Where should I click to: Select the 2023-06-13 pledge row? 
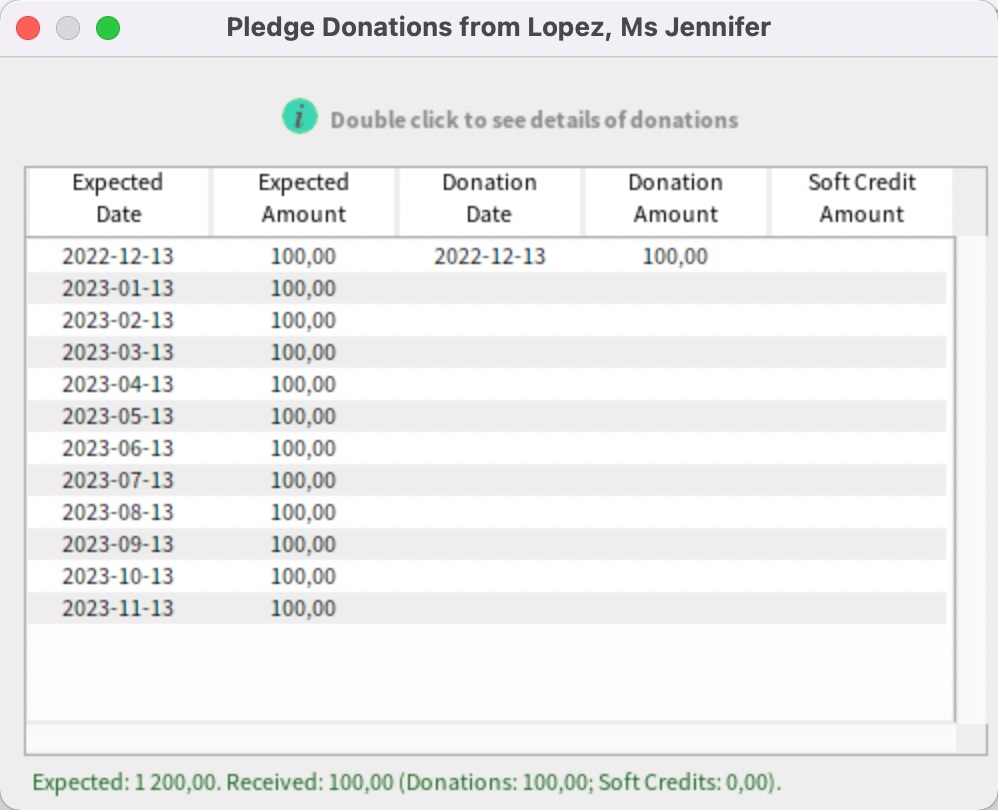(117, 448)
